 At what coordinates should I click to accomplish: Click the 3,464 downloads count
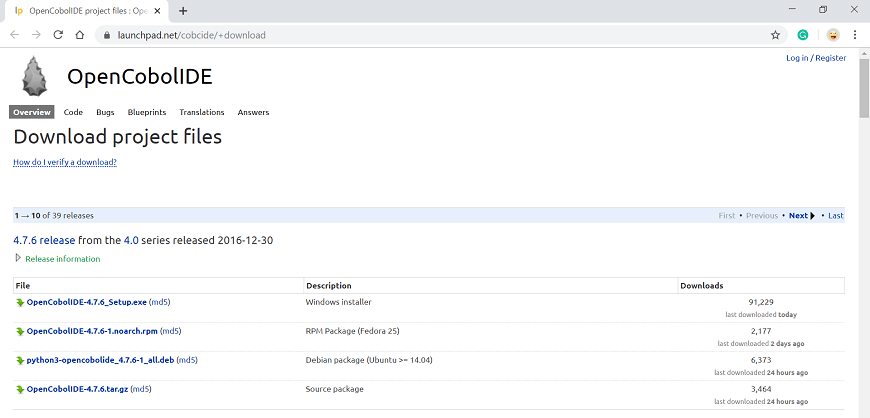(x=761, y=389)
